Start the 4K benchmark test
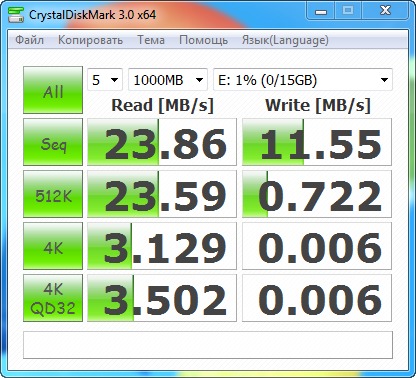 point(53,246)
